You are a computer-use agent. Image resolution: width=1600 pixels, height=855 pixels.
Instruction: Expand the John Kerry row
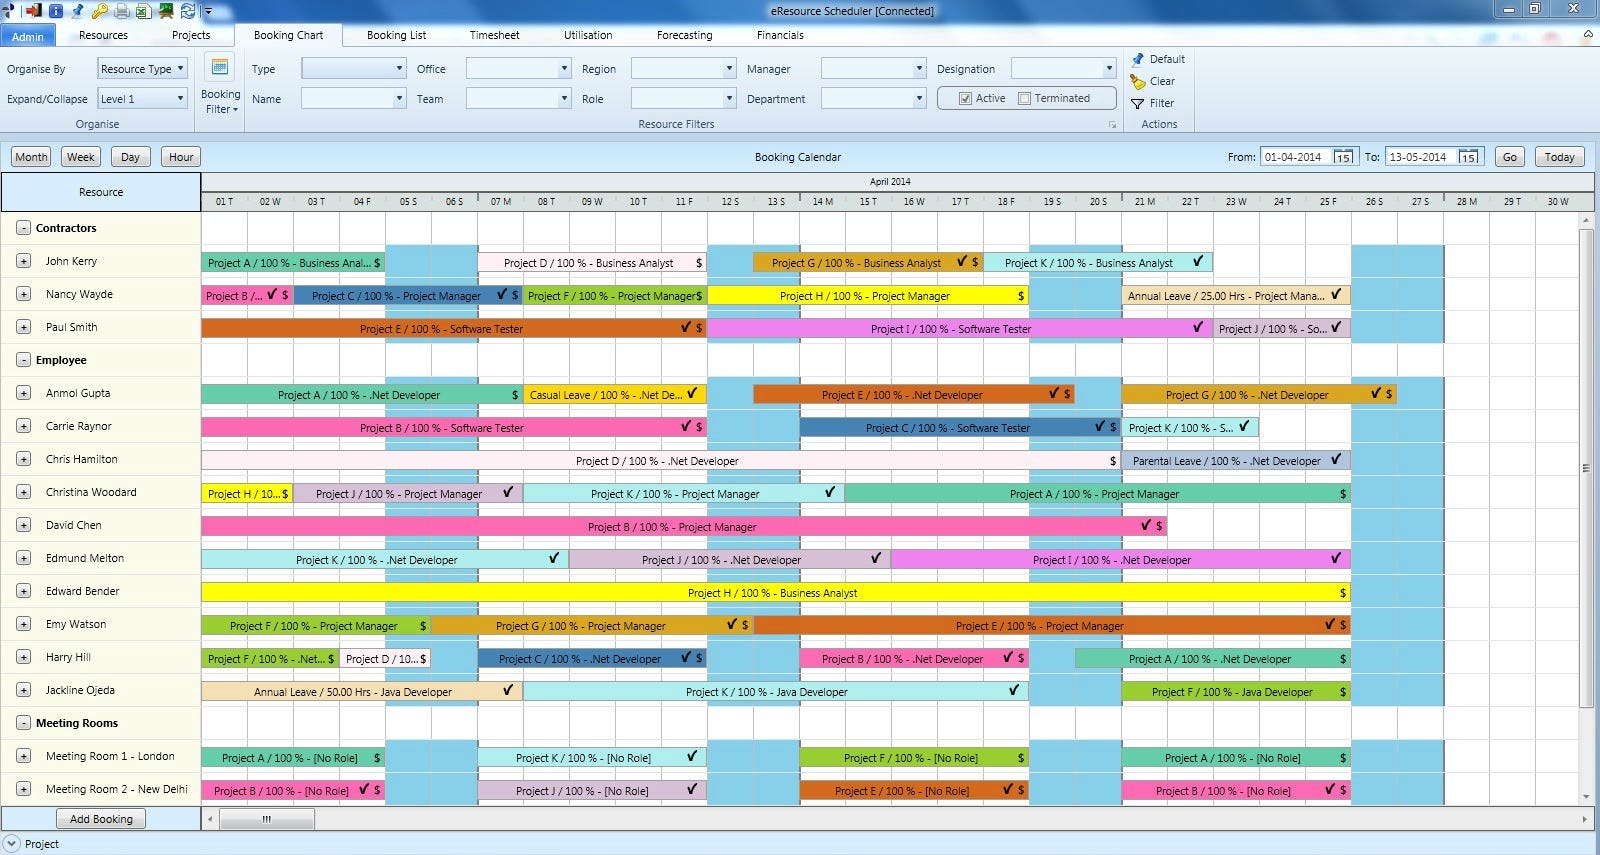point(23,261)
